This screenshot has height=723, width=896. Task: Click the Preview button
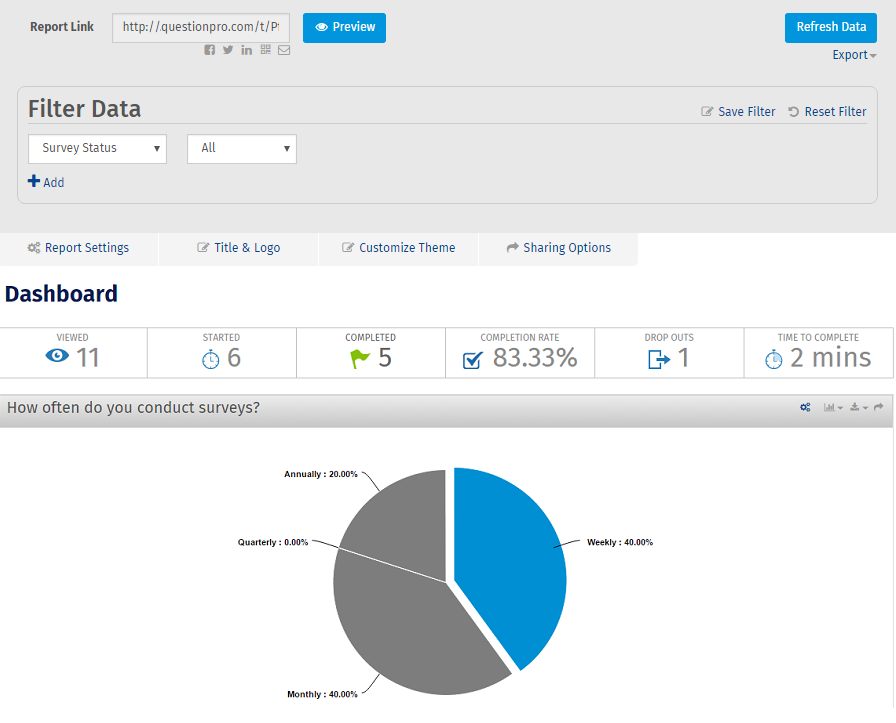pyautogui.click(x=344, y=28)
